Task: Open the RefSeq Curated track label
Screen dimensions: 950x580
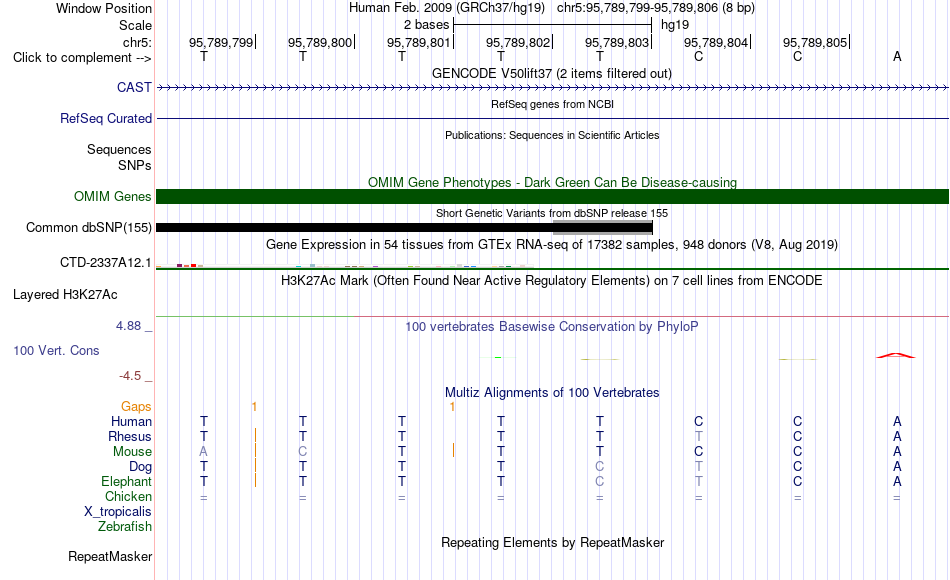Action: pyautogui.click(x=105, y=118)
